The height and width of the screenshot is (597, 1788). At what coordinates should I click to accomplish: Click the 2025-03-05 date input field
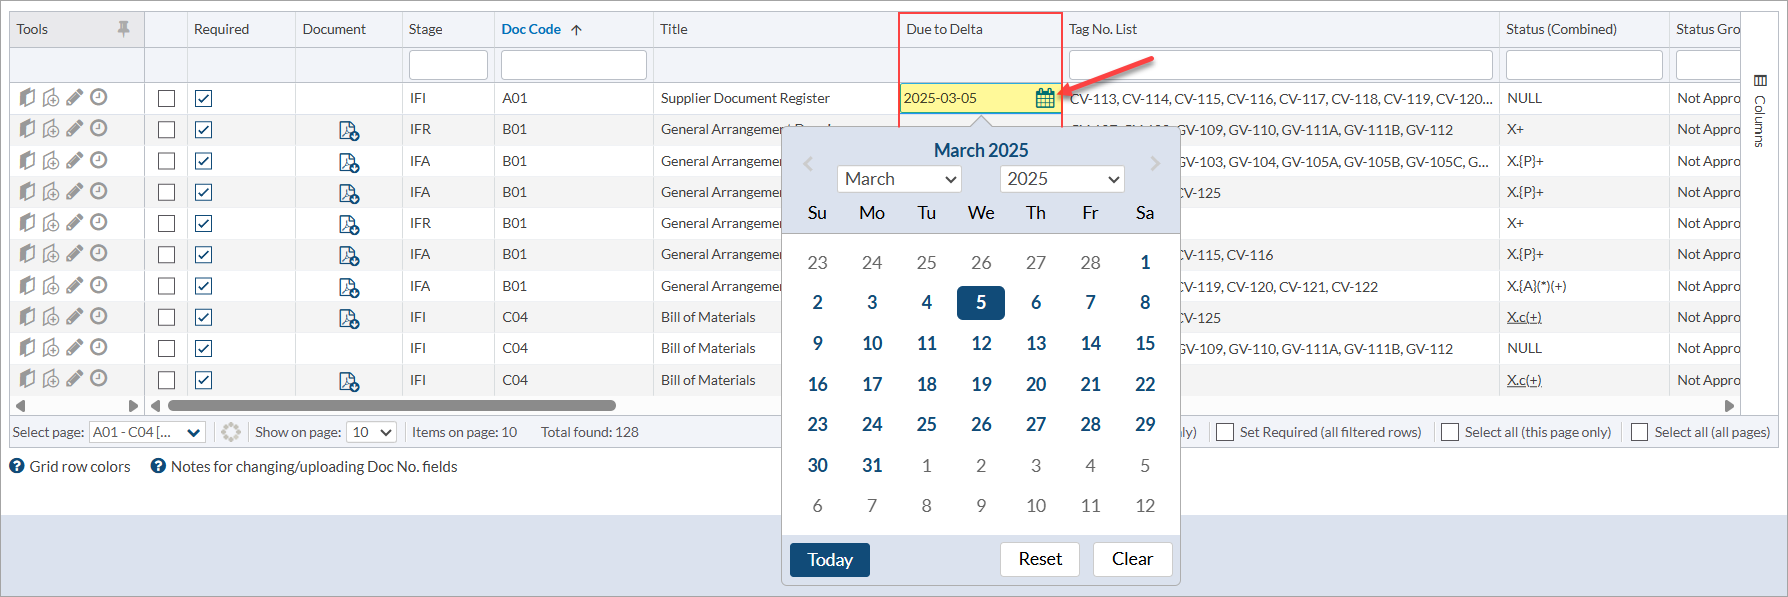click(966, 98)
